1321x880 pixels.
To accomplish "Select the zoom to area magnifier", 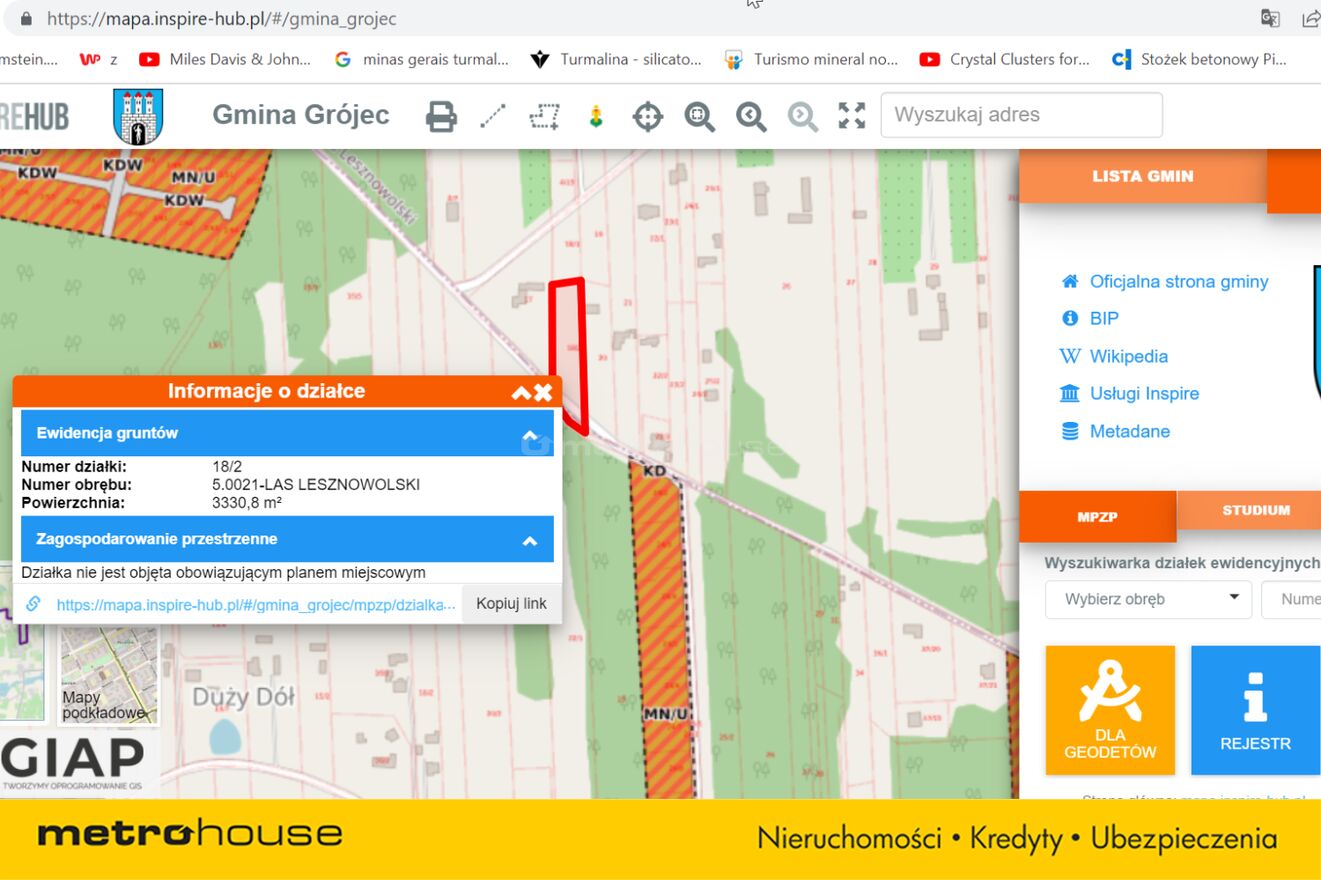I will pos(699,117).
